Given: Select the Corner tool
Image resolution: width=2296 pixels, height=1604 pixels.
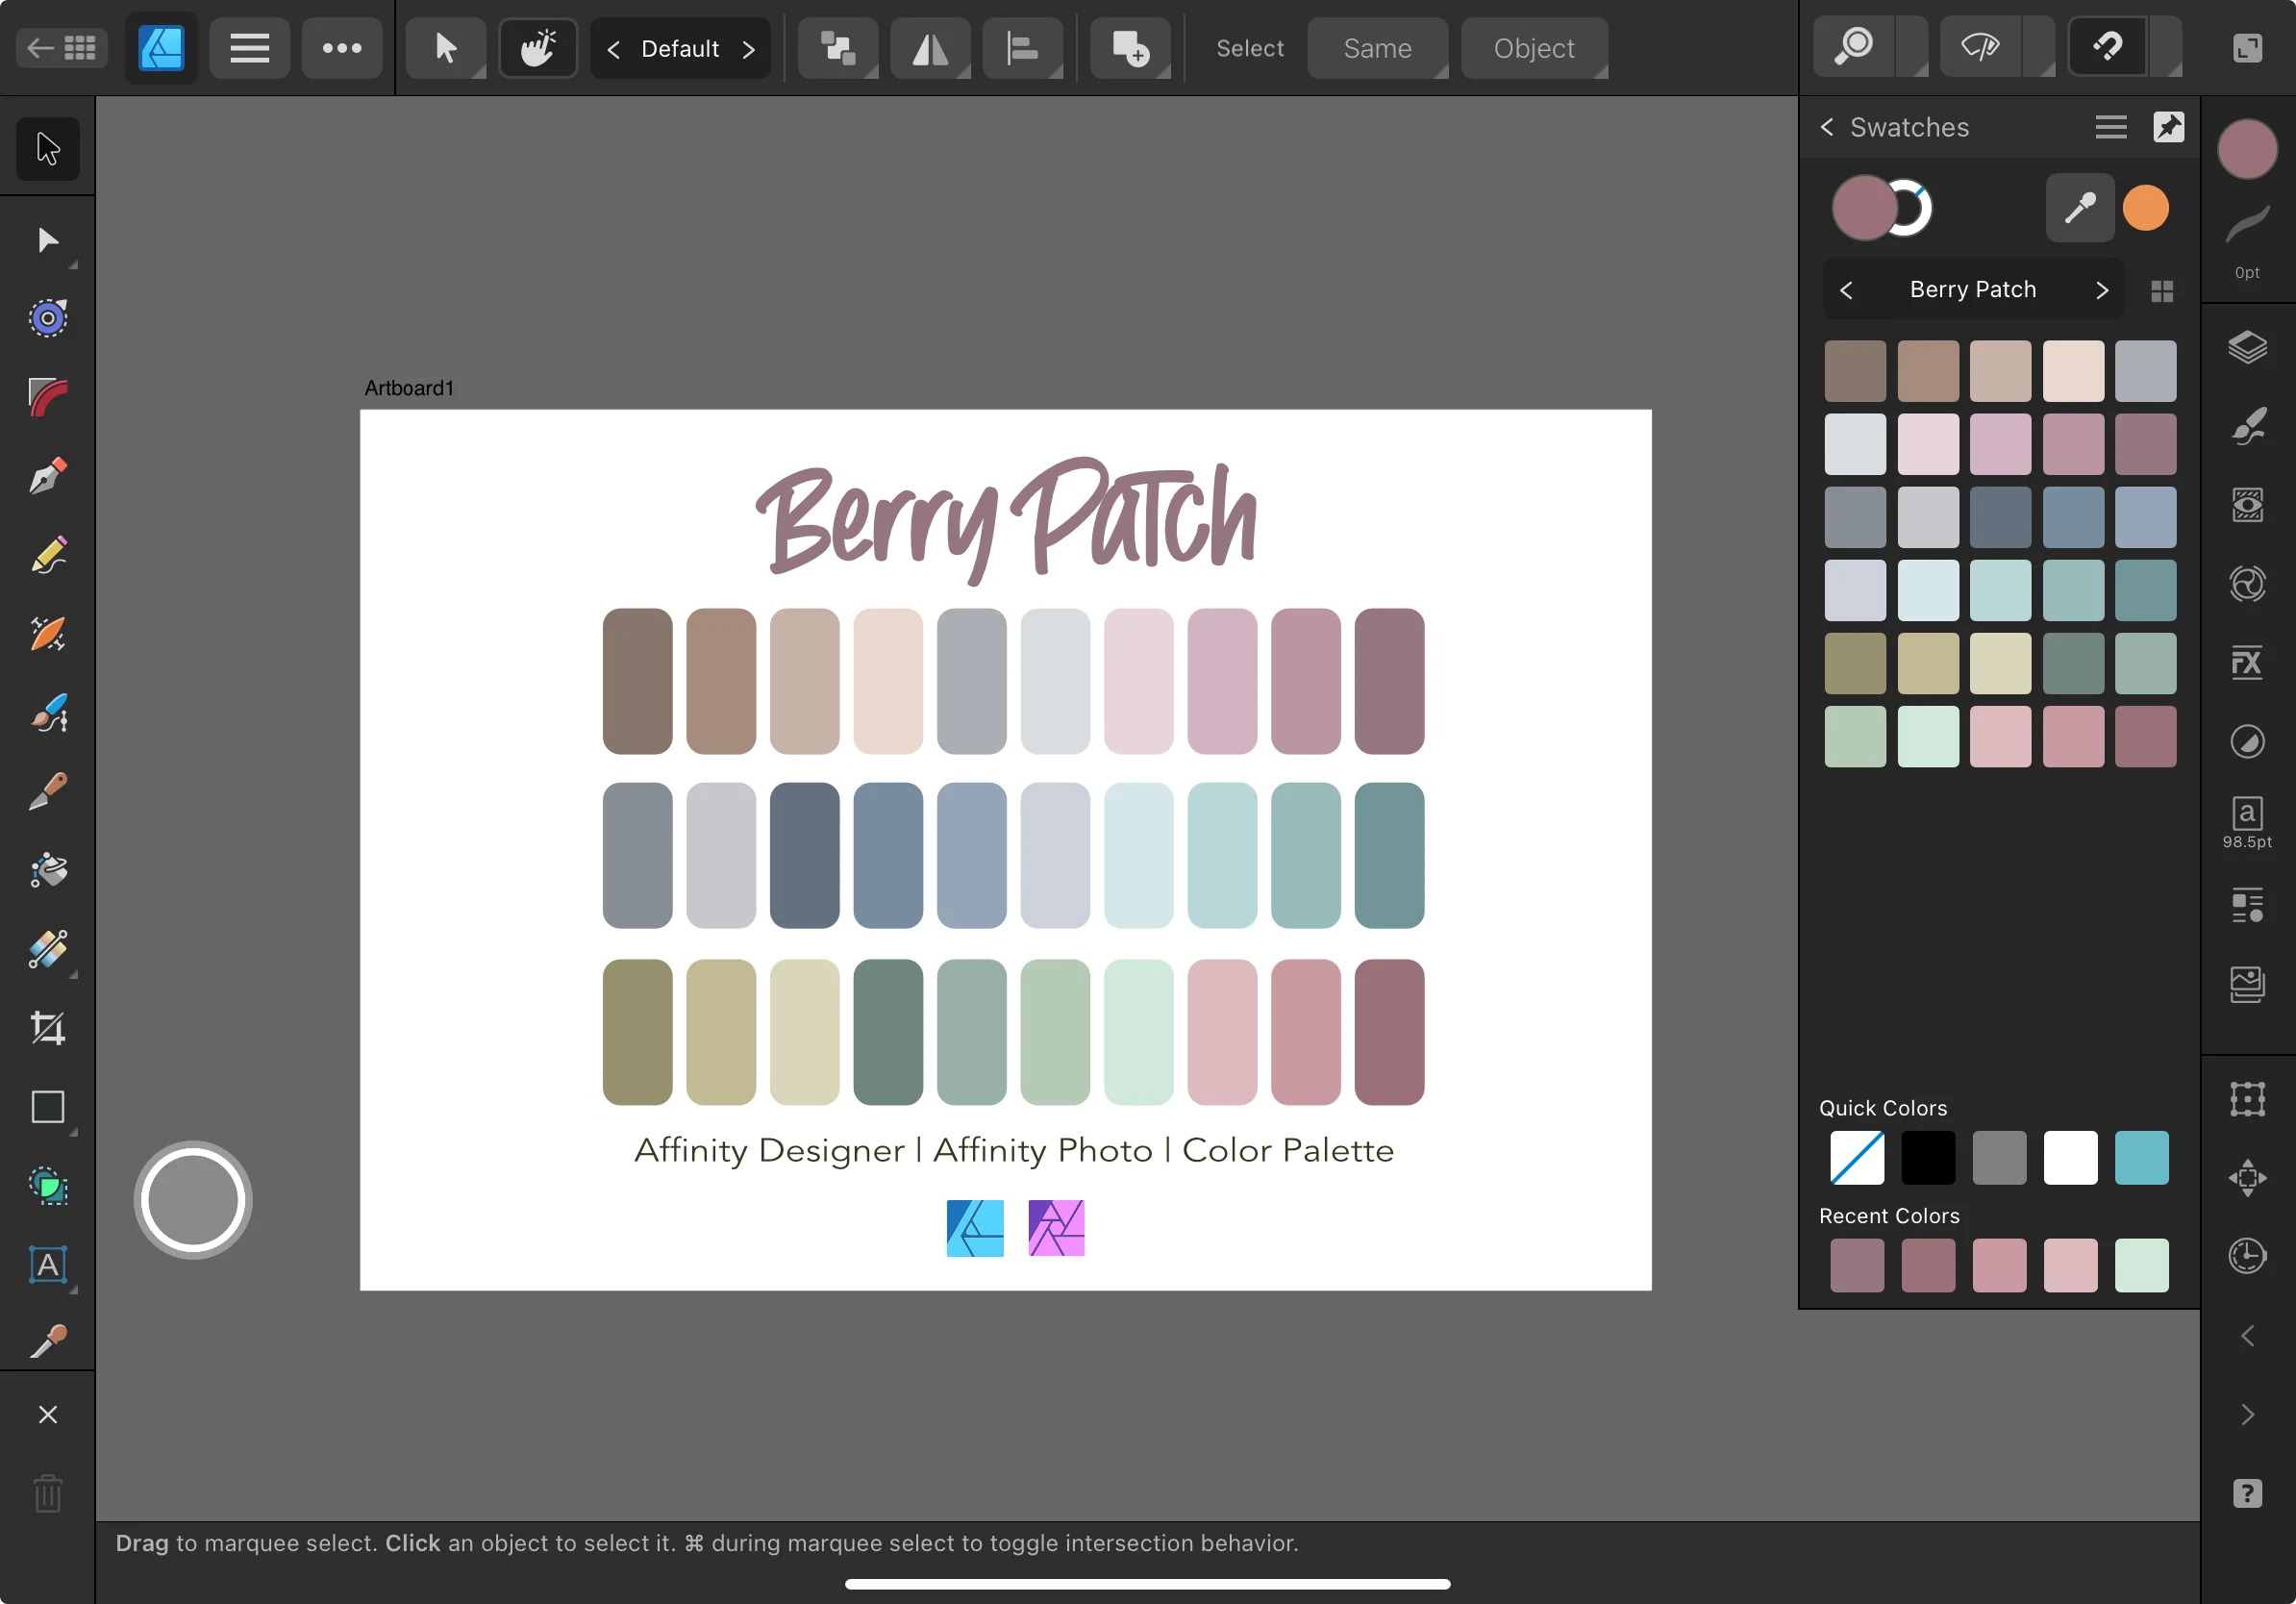Looking at the screenshot, I should coord(47,397).
